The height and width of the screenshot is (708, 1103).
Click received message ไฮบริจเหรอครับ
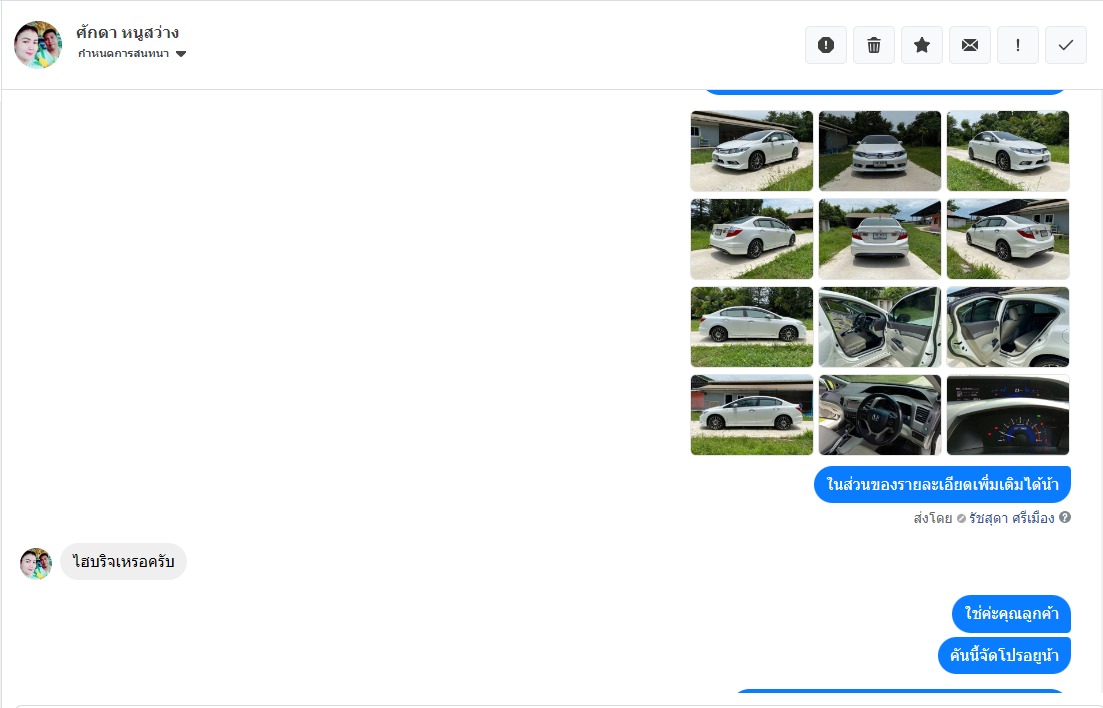pyautogui.click(x=124, y=562)
